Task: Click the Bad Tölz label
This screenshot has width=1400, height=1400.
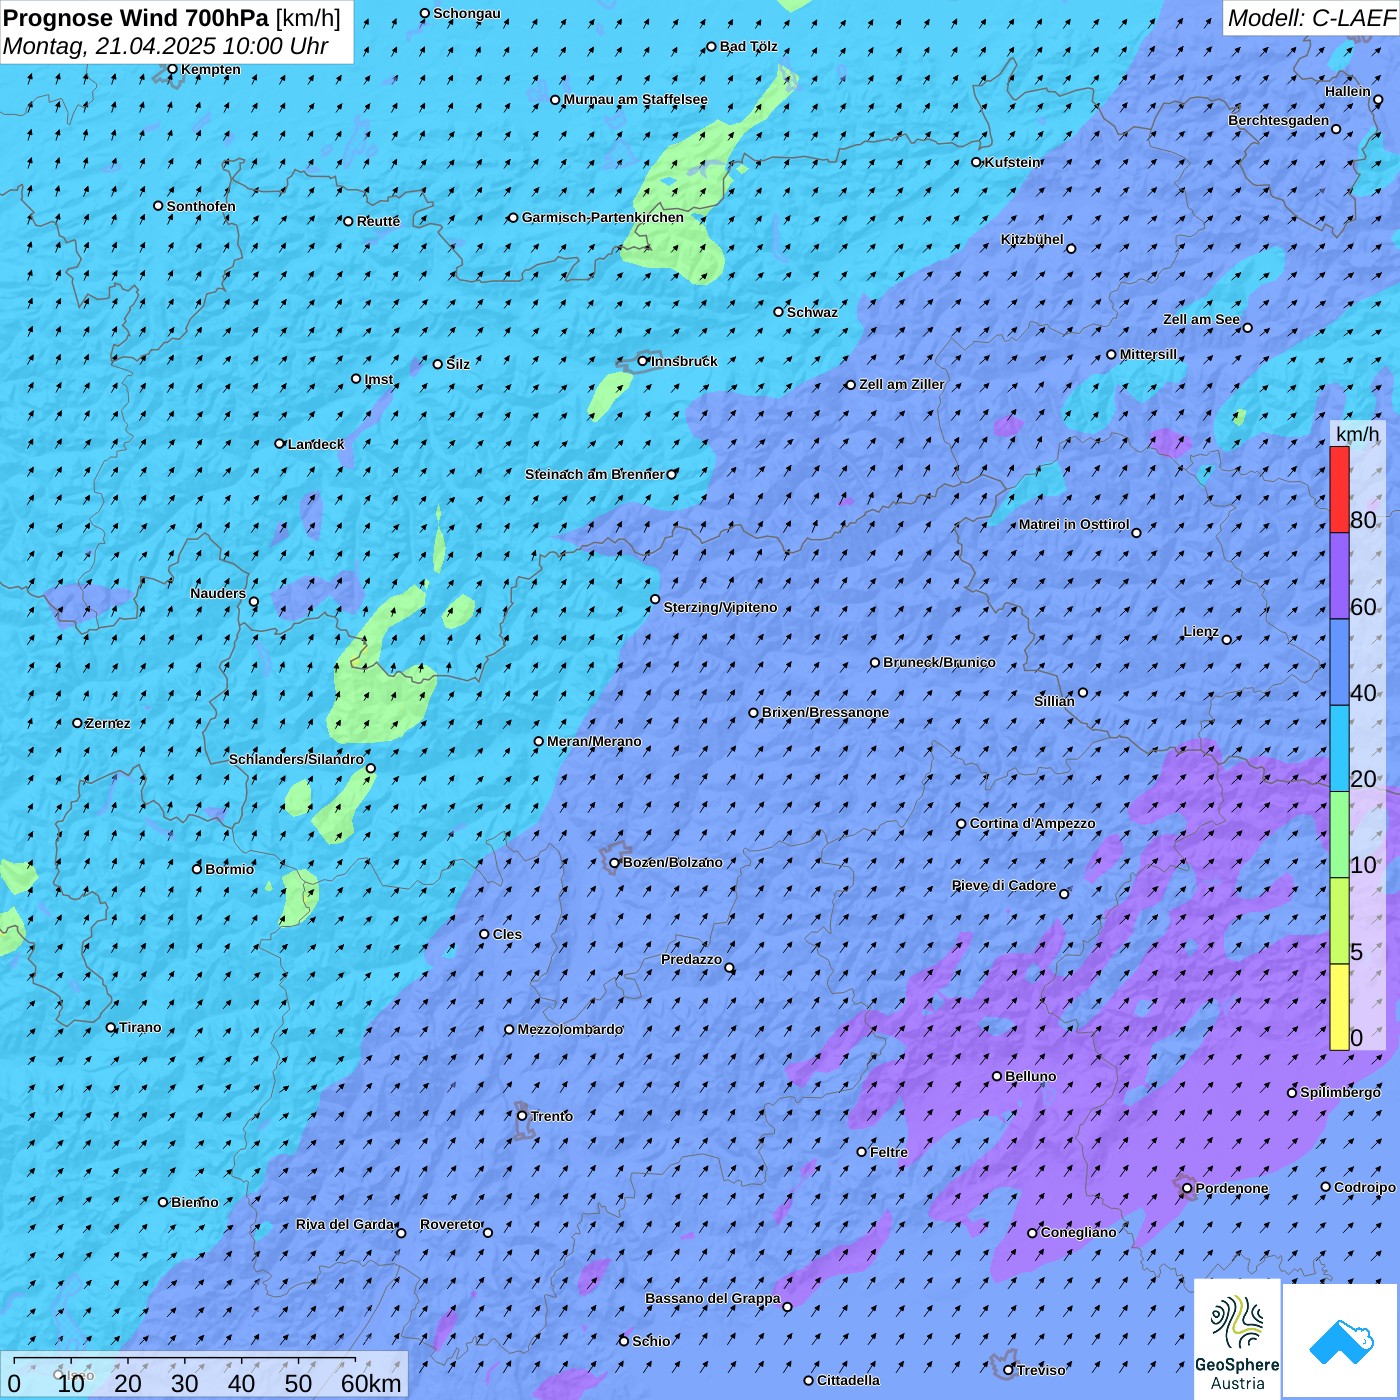Action: click(x=748, y=46)
